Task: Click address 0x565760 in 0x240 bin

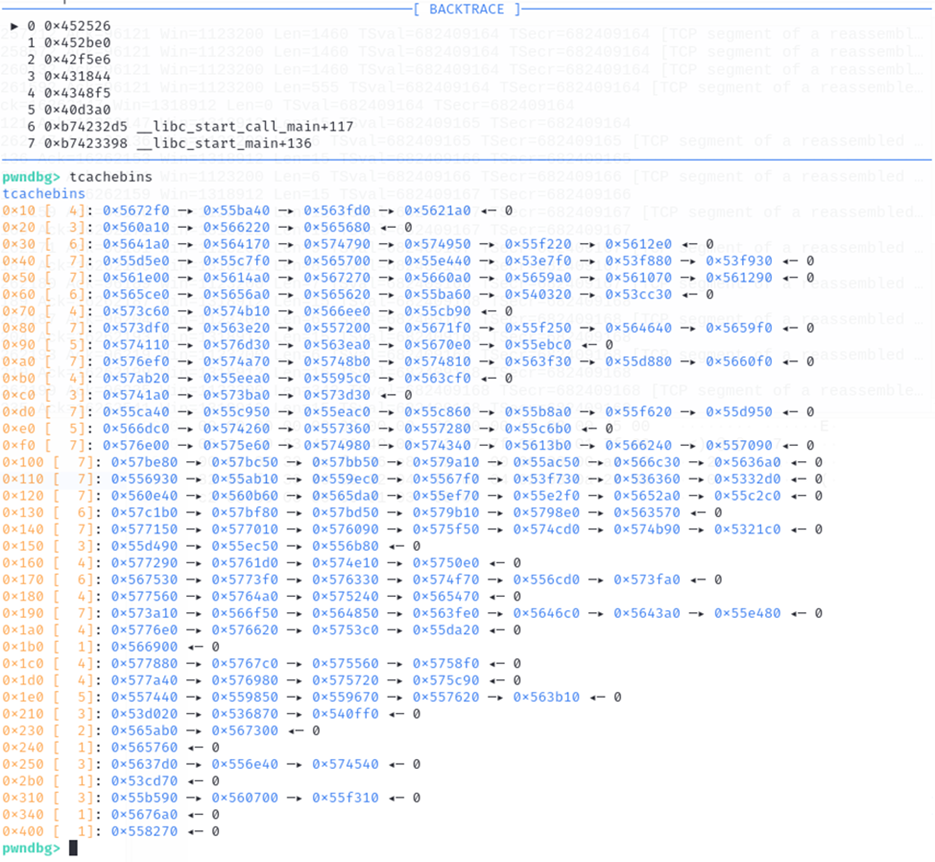Action: (x=144, y=747)
